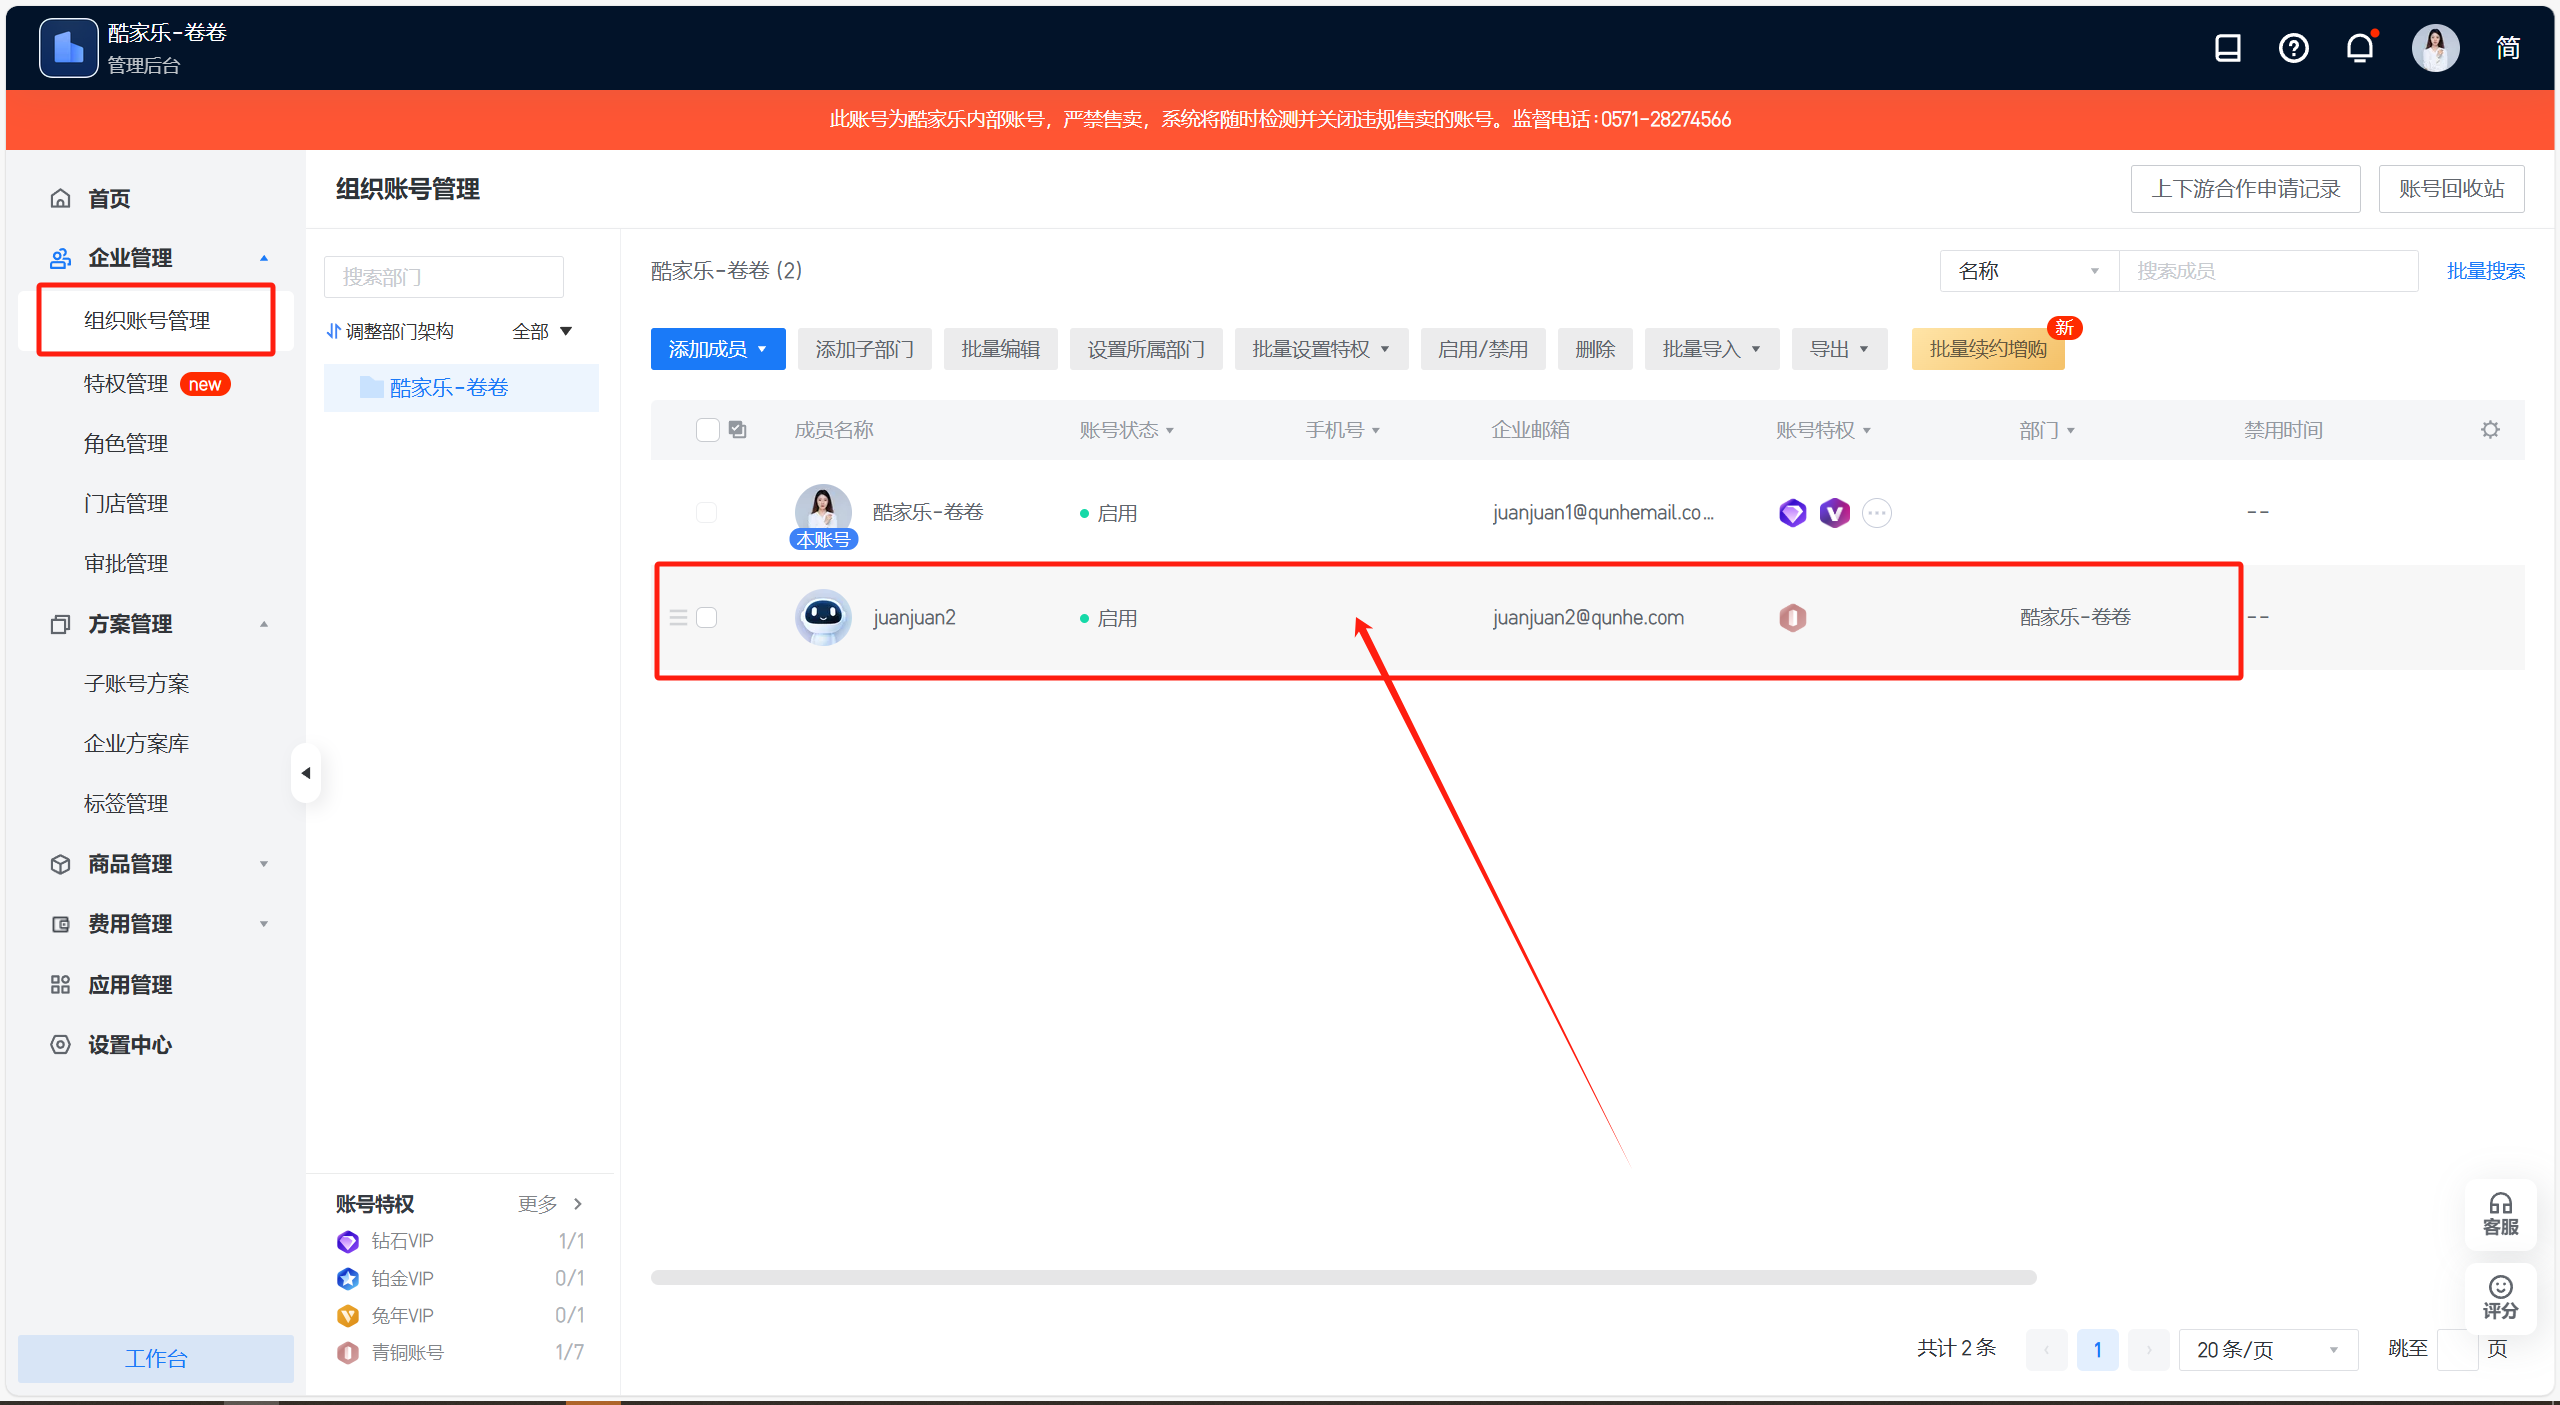Image resolution: width=2560 pixels, height=1405 pixels.
Task: Click the more privileges ellipsis icon
Action: point(1877,513)
